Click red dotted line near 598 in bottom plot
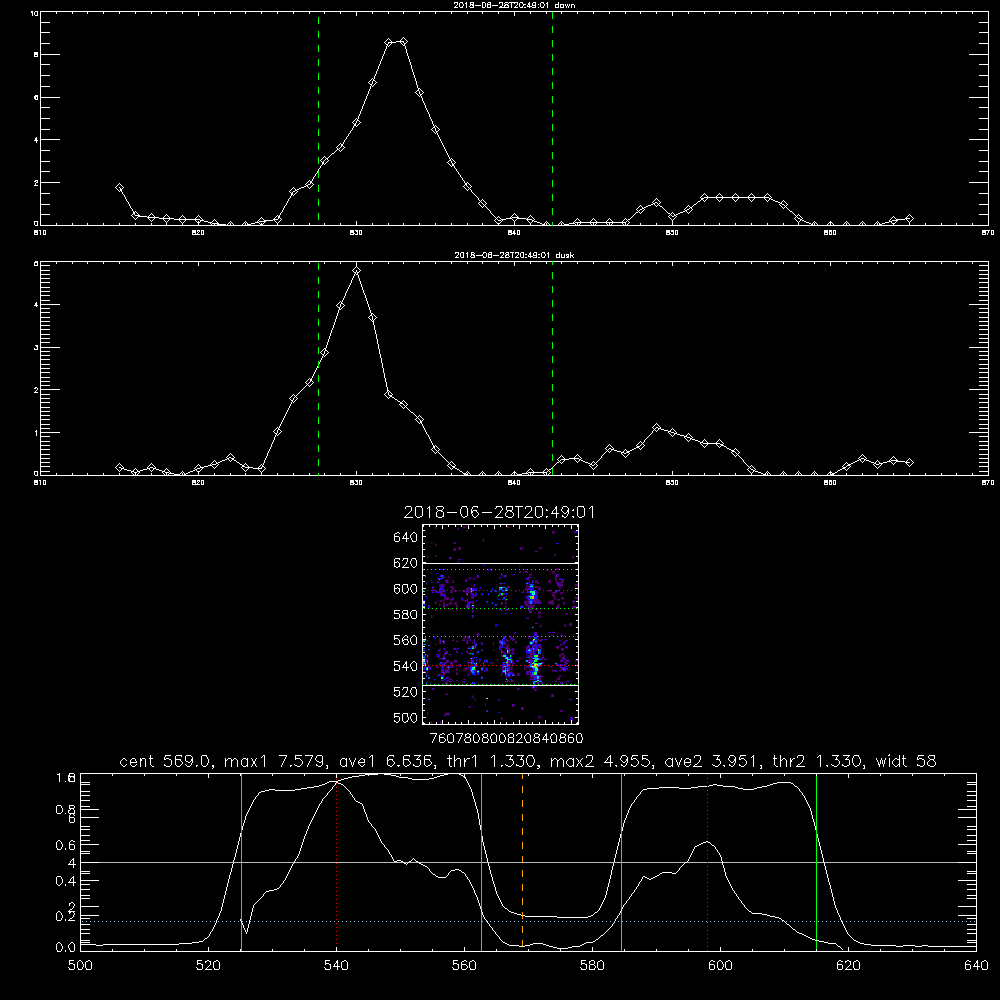The width and height of the screenshot is (1000, 1000). click(x=707, y=861)
